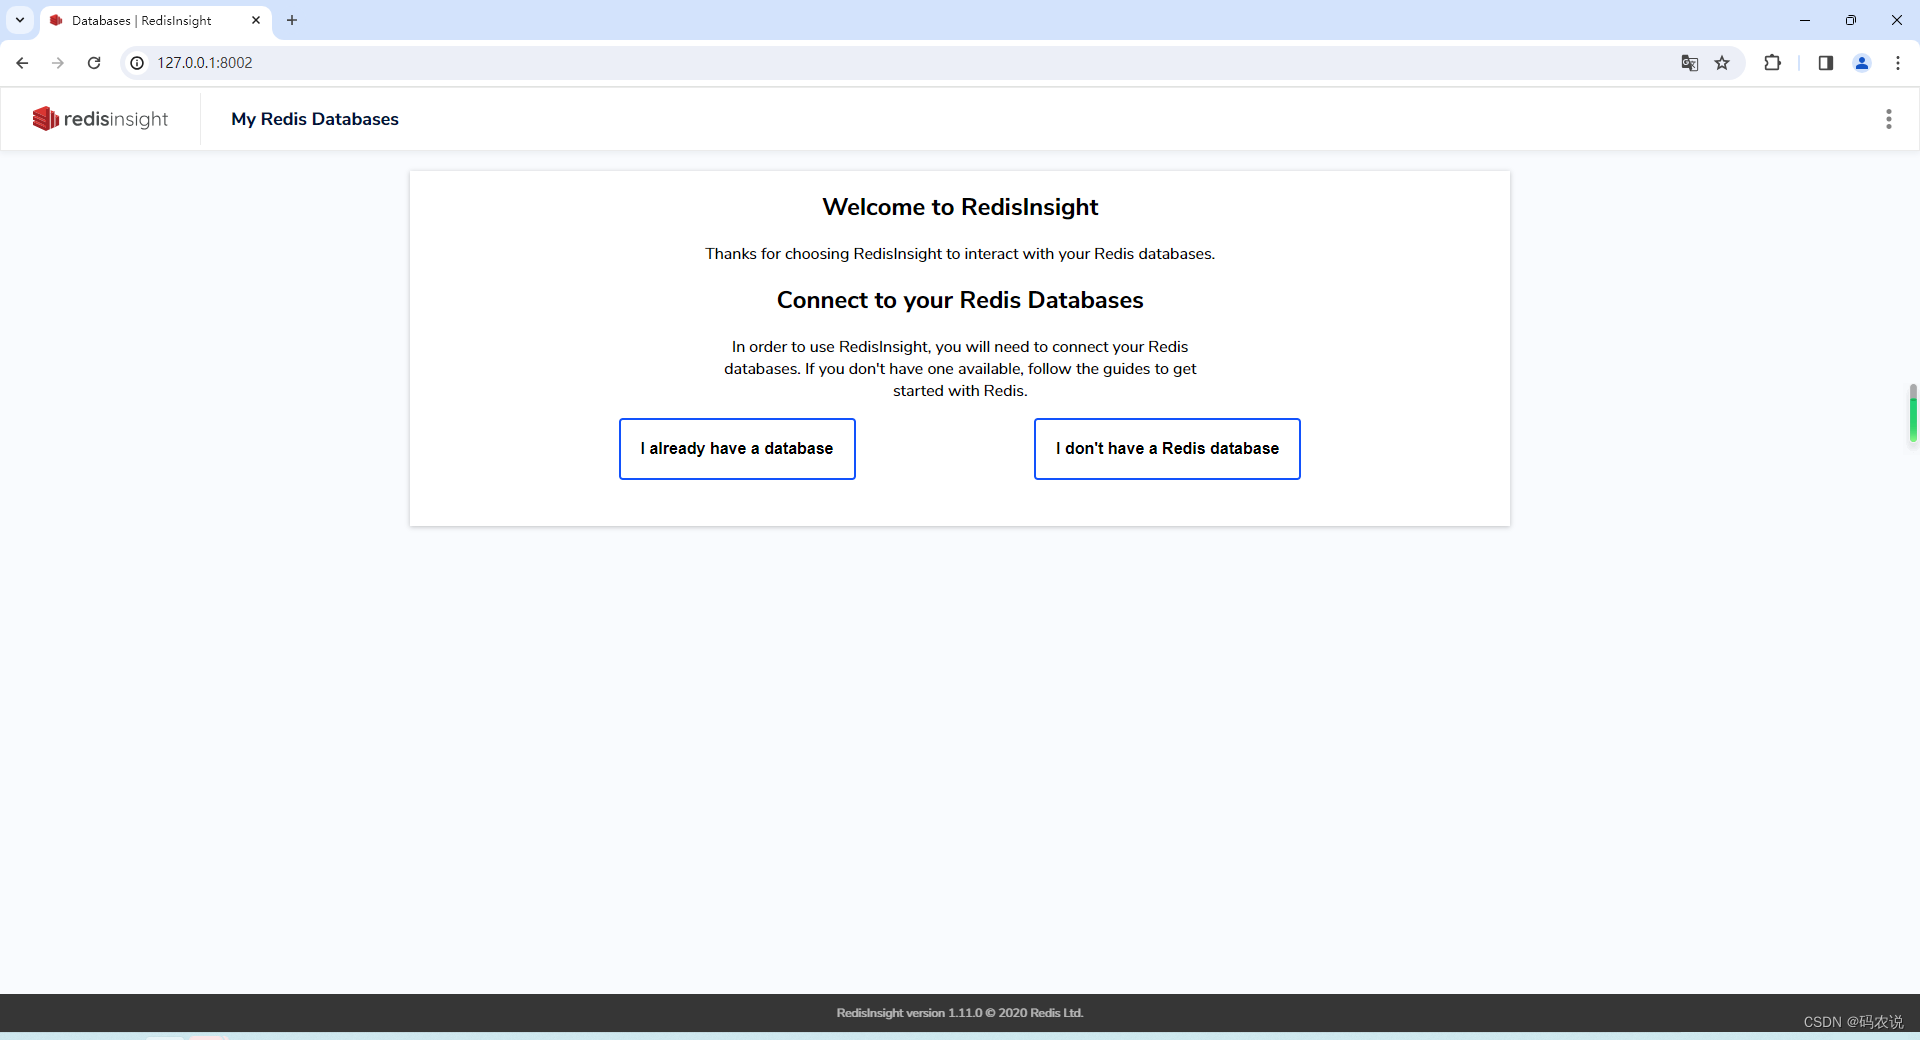The height and width of the screenshot is (1040, 1920).
Task: Translate this page icon
Action: (1689, 63)
